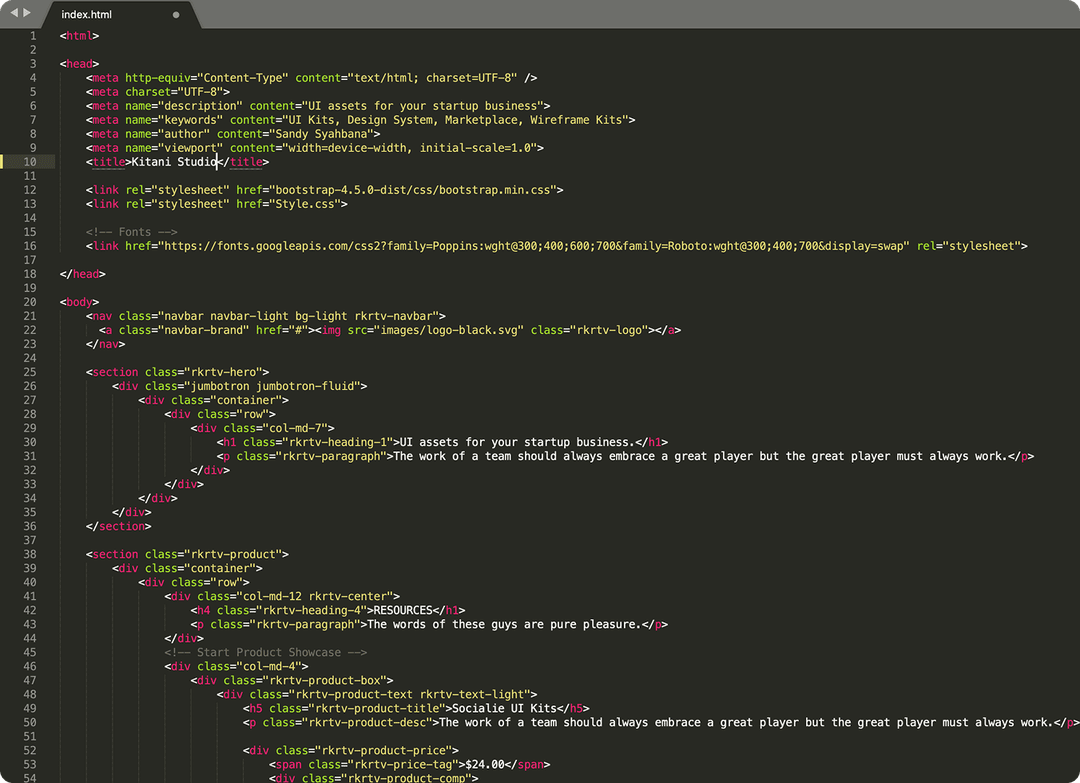The height and width of the screenshot is (783, 1080).
Task: Click the 'col-md-7' class value
Action: coord(295,428)
